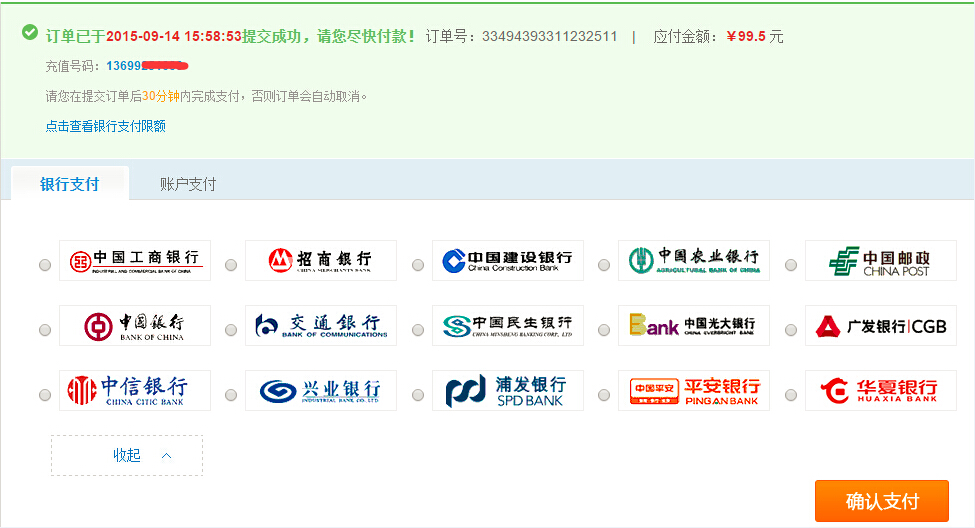The image size is (975, 528).
Task: Select the Agricultural Bank radio button
Action: (x=604, y=265)
